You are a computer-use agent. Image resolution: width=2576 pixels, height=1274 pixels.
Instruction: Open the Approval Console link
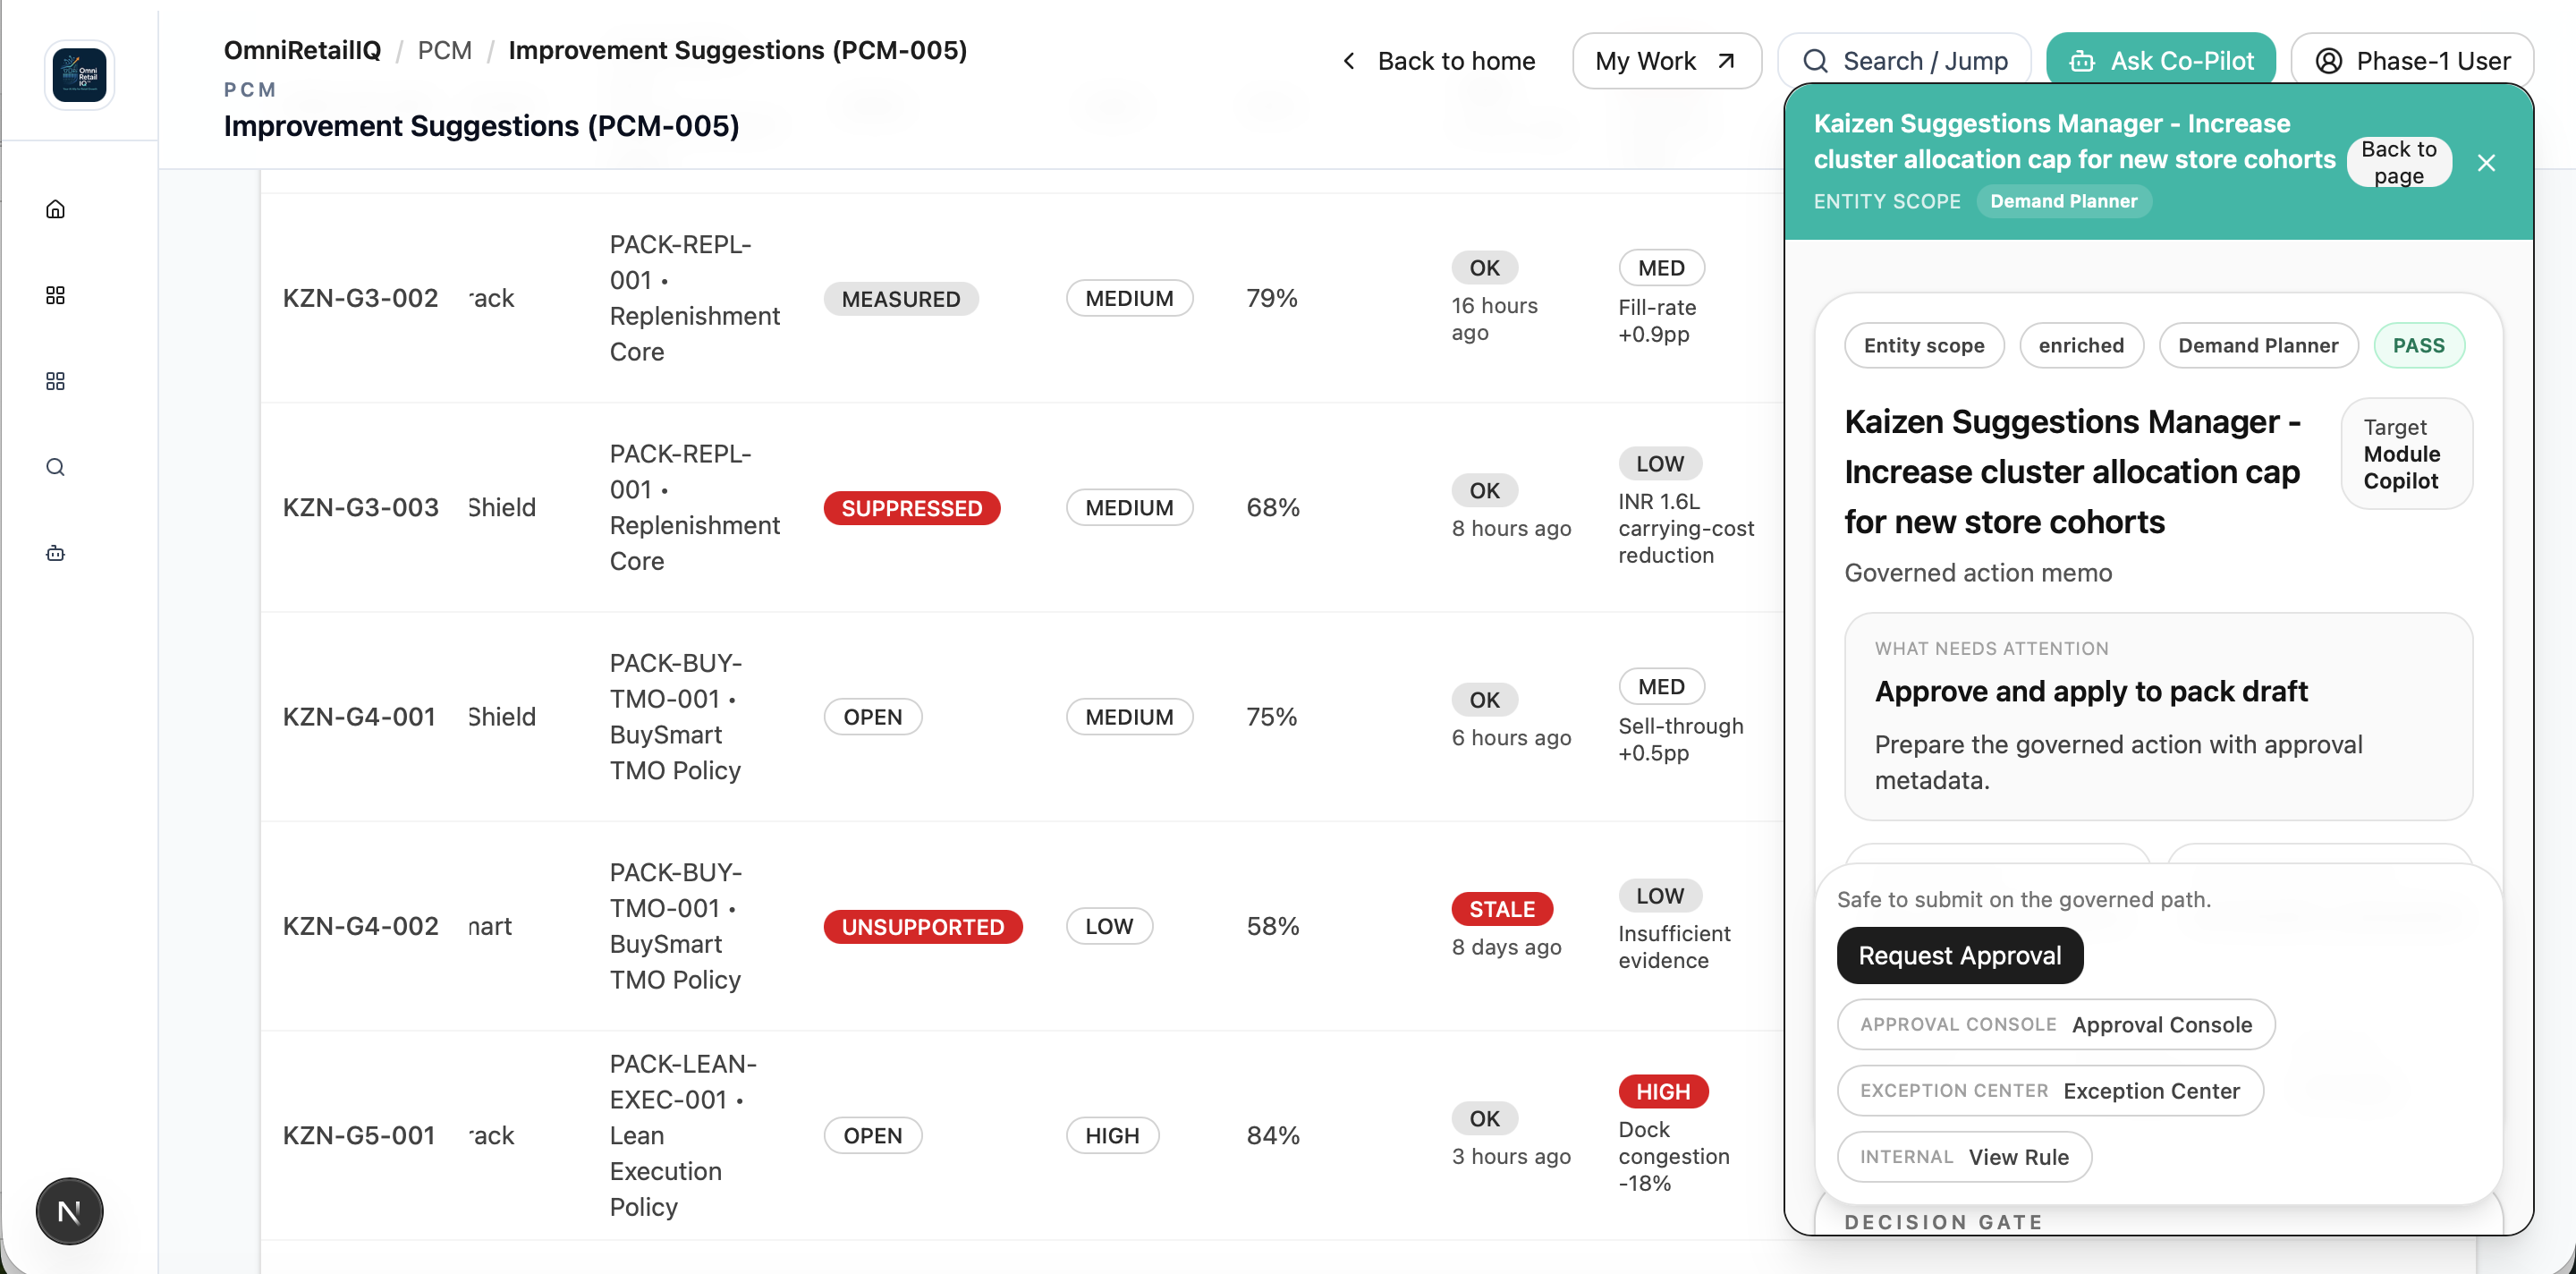coord(2056,1024)
